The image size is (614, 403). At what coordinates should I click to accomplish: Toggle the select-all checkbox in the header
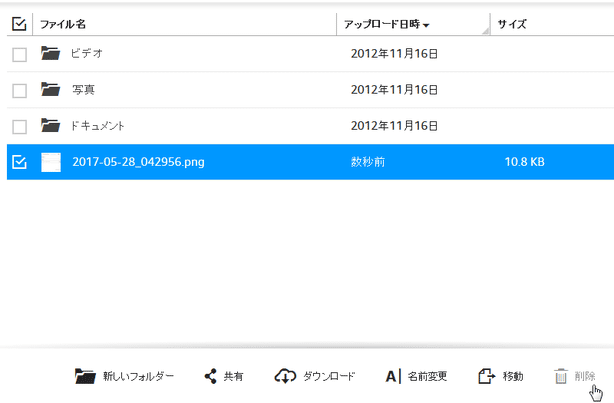19,24
